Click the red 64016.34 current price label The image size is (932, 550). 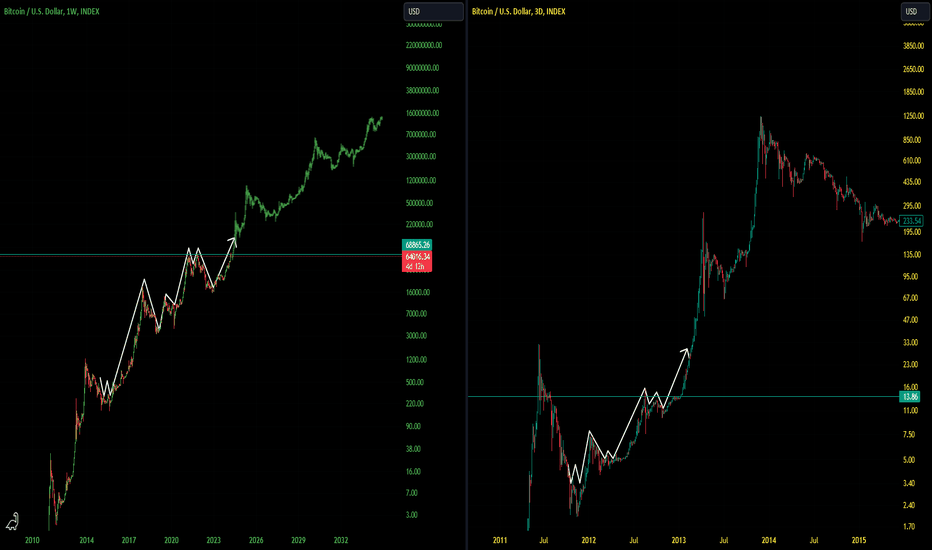pyautogui.click(x=417, y=261)
